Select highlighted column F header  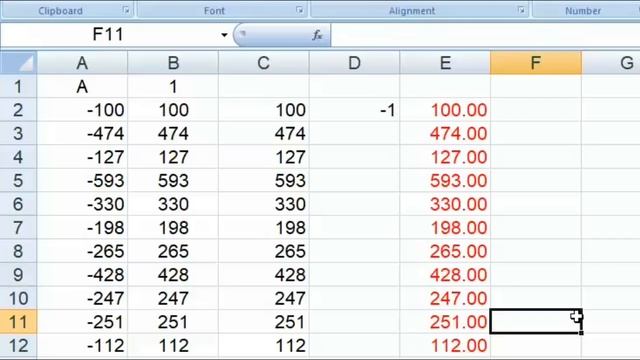(x=536, y=63)
